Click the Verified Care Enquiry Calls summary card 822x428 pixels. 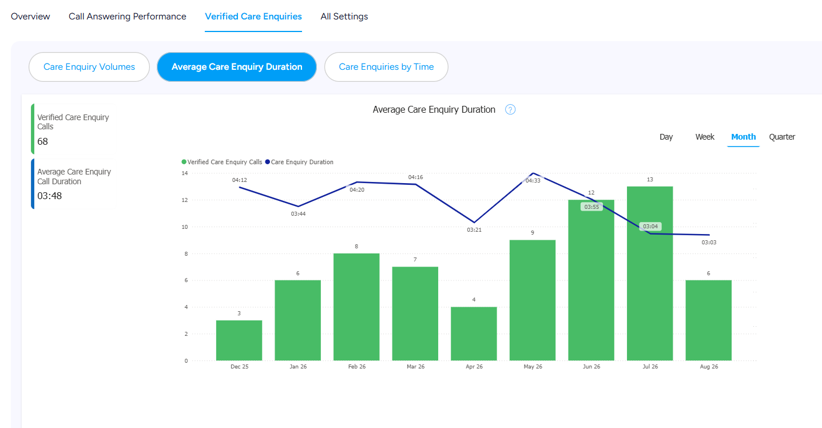(72, 129)
